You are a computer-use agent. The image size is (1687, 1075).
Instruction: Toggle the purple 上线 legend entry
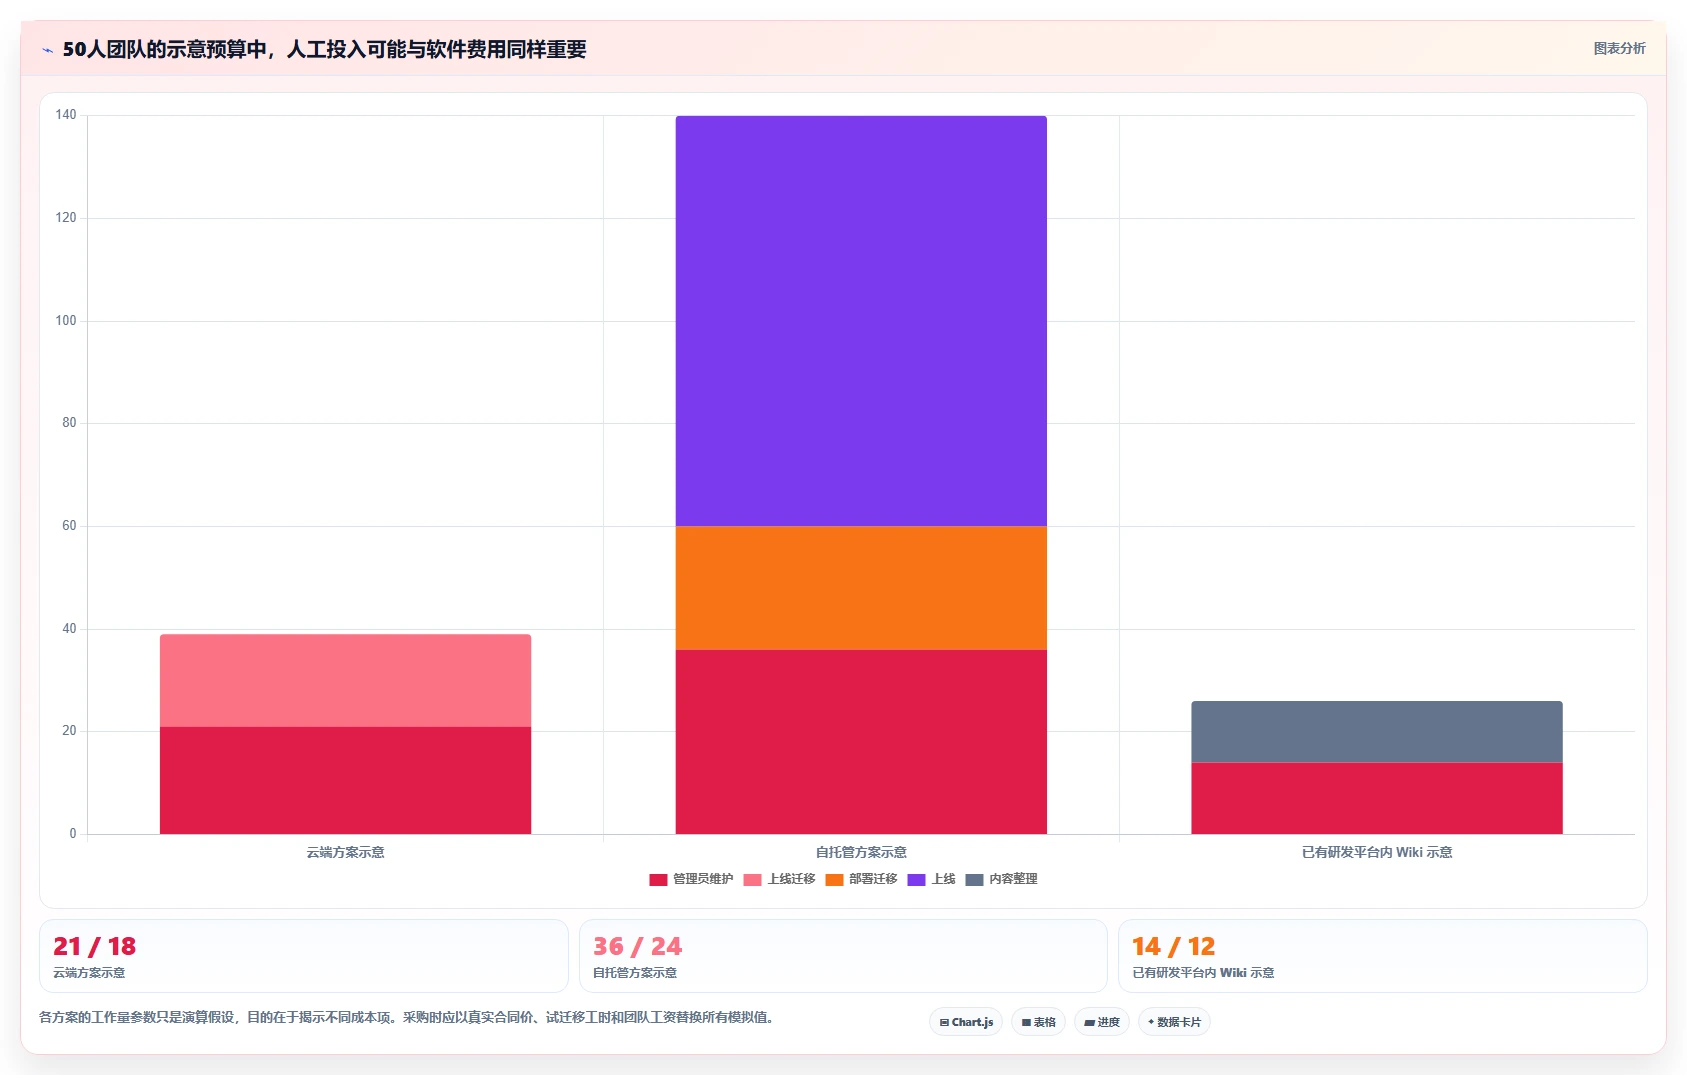932,879
